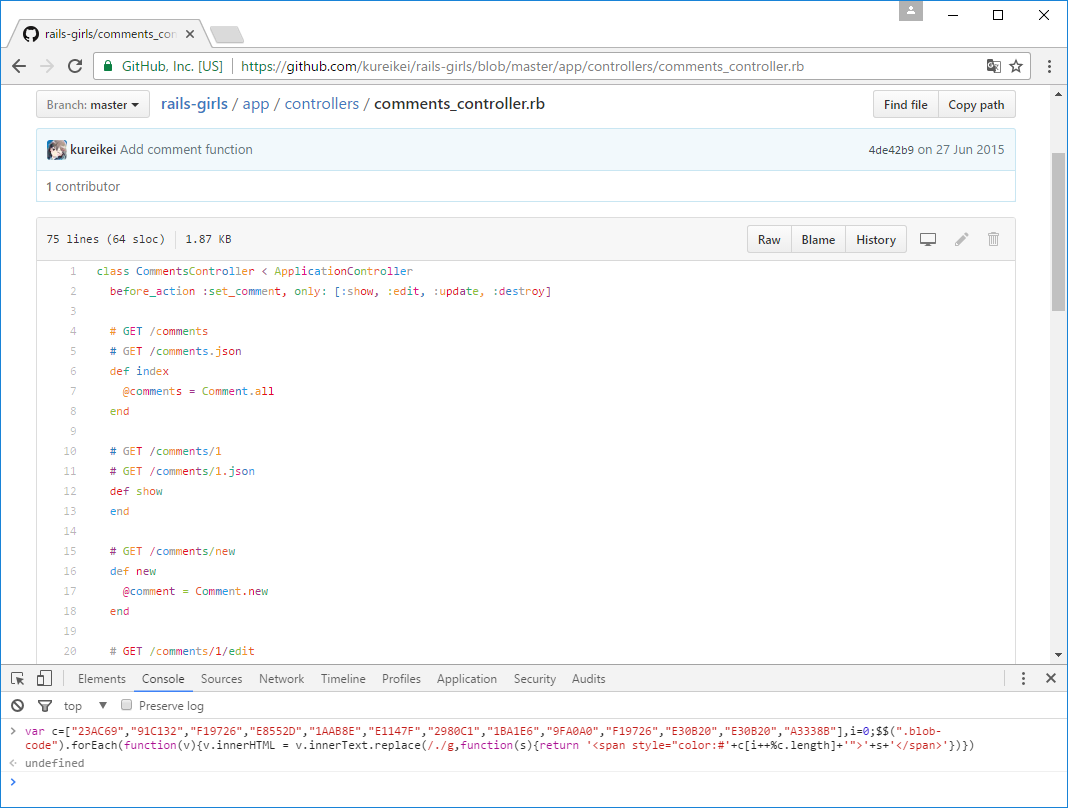Open file in desktop monitor icon
Image resolution: width=1068 pixels, height=808 pixels.
tap(928, 240)
